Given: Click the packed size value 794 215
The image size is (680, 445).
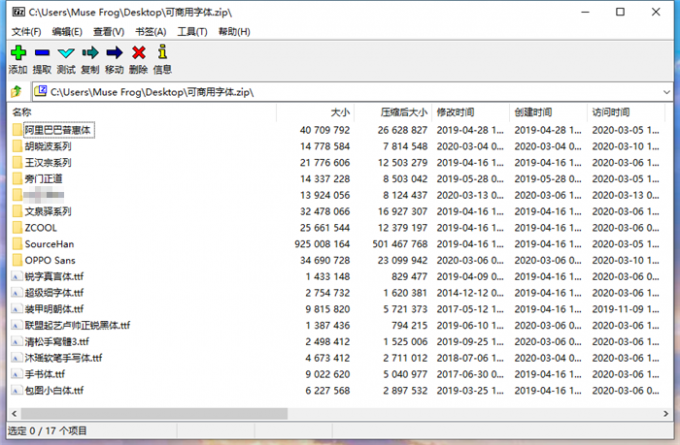Looking at the screenshot, I should pos(409,325).
